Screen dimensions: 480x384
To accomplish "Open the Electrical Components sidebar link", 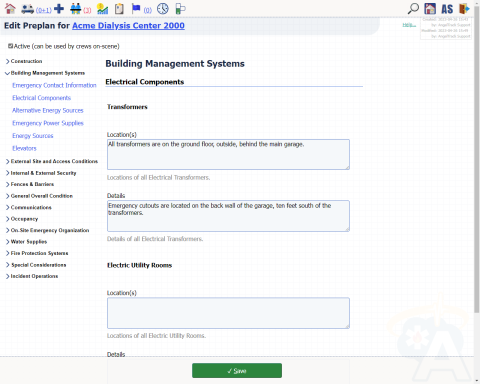I will (x=42, y=98).
